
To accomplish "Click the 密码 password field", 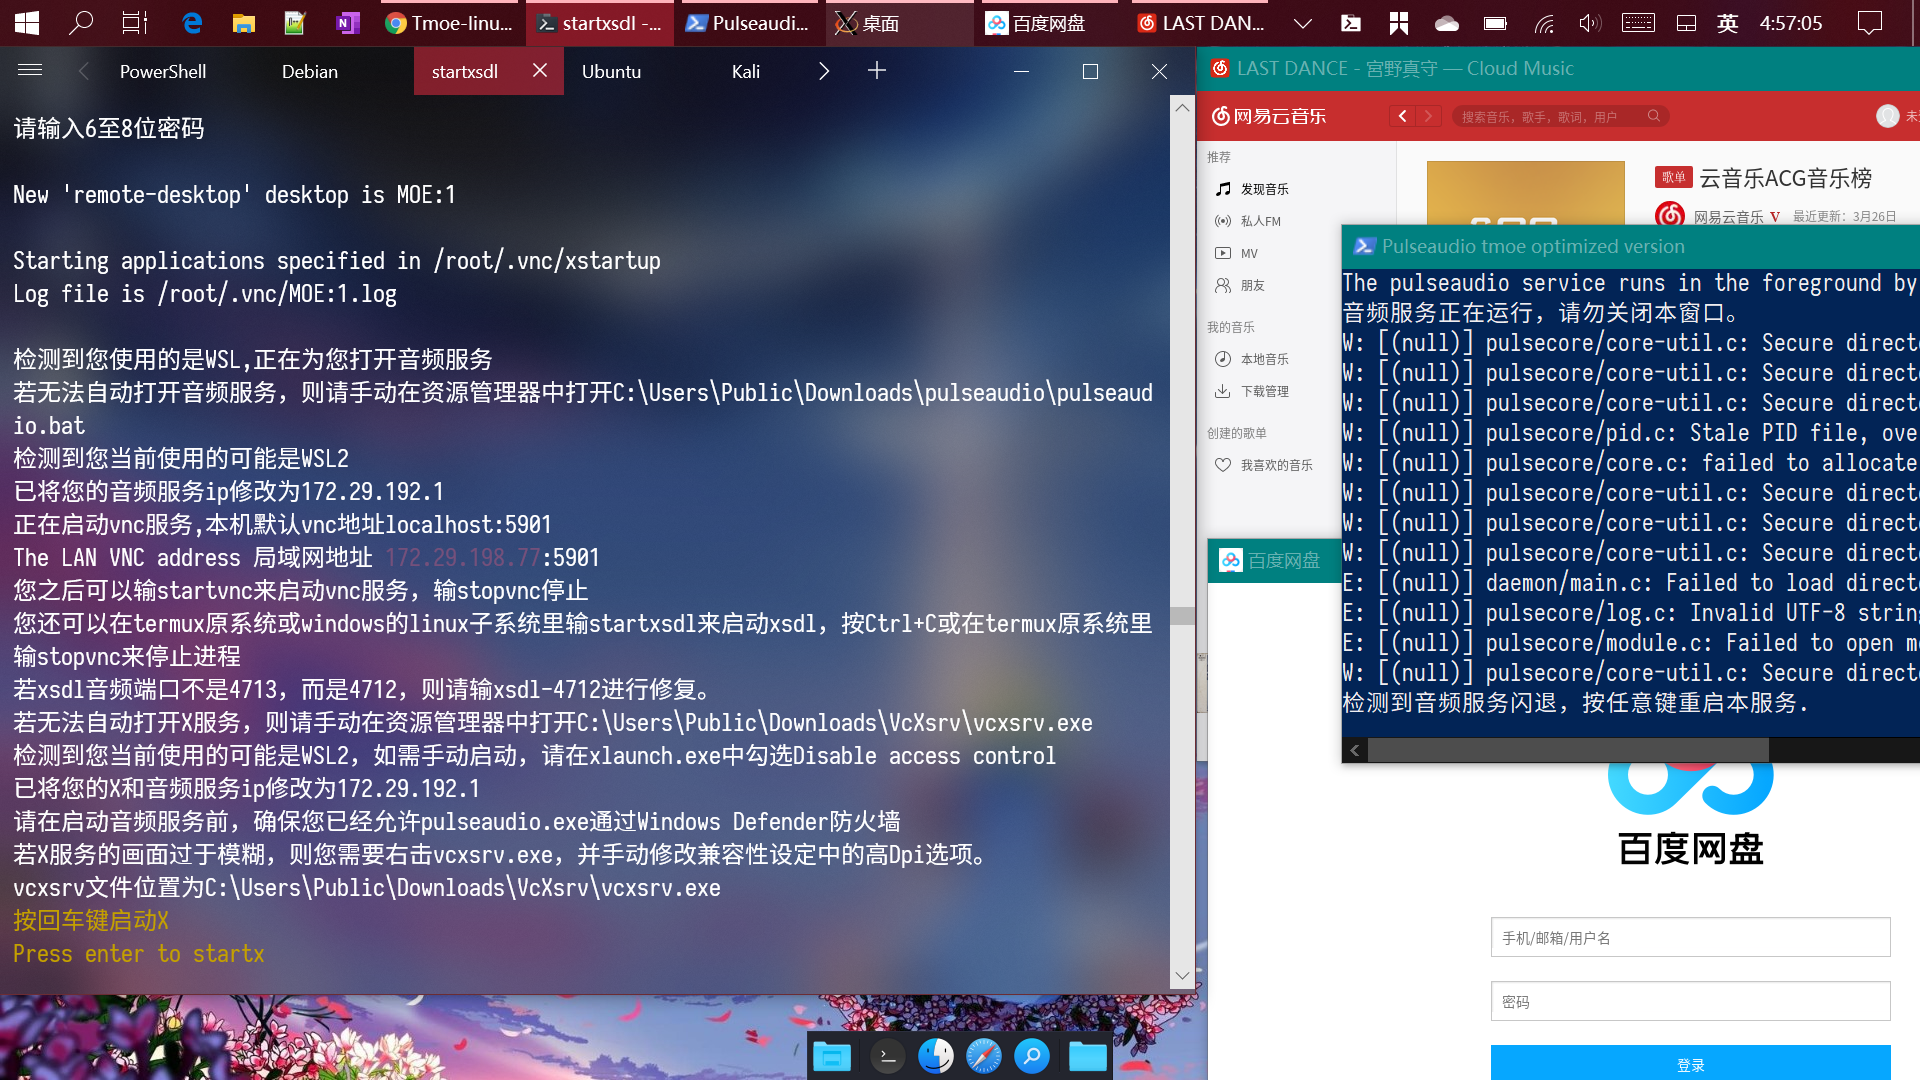I will (x=1690, y=1001).
